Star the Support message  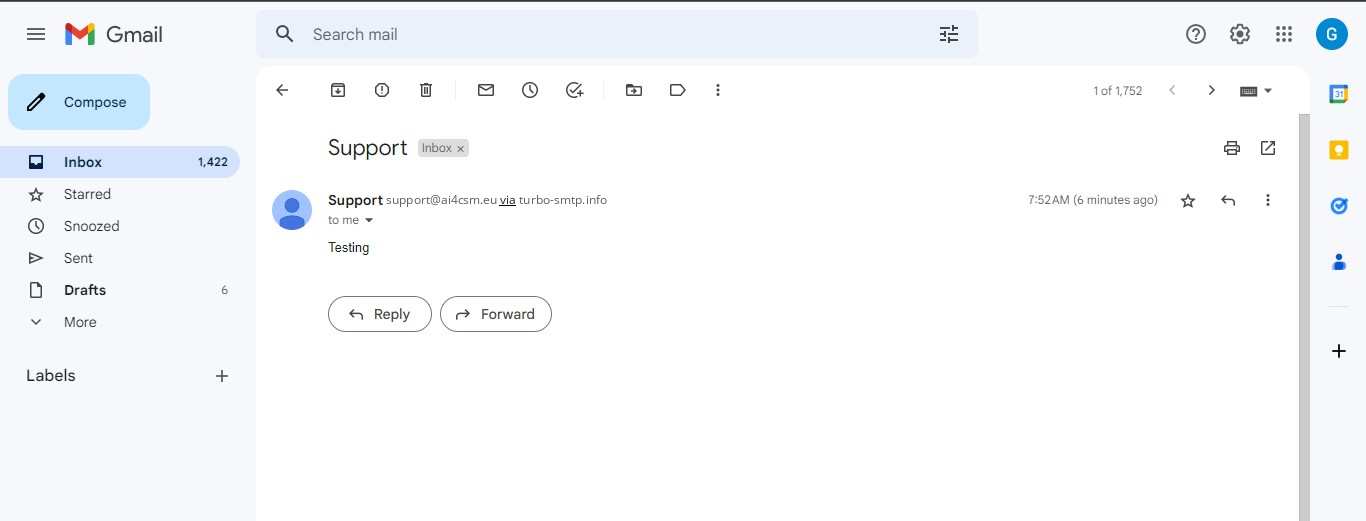pyautogui.click(x=1188, y=201)
